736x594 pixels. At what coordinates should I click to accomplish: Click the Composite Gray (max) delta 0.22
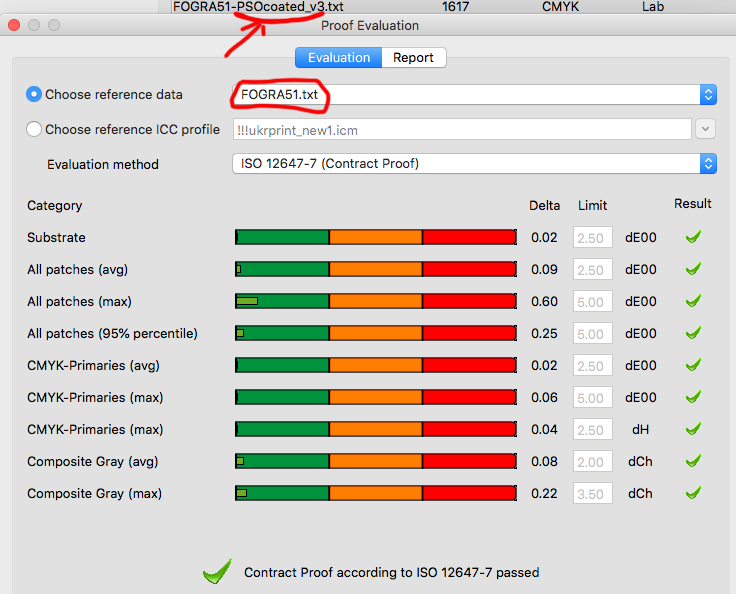click(x=544, y=494)
